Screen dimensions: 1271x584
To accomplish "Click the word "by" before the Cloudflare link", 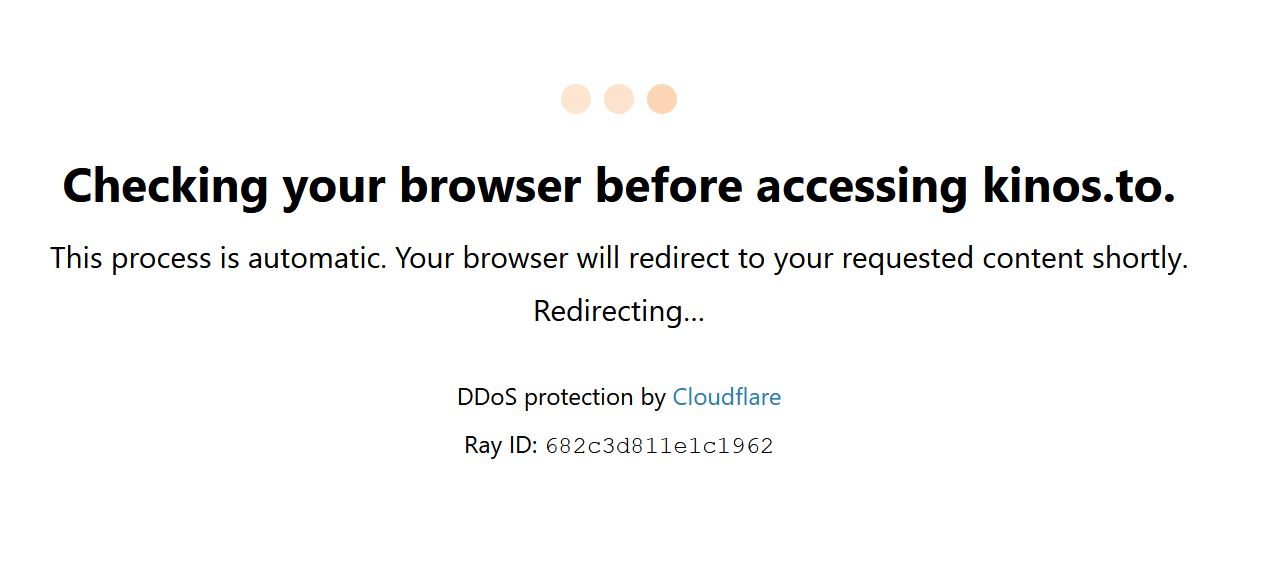I will click(653, 397).
